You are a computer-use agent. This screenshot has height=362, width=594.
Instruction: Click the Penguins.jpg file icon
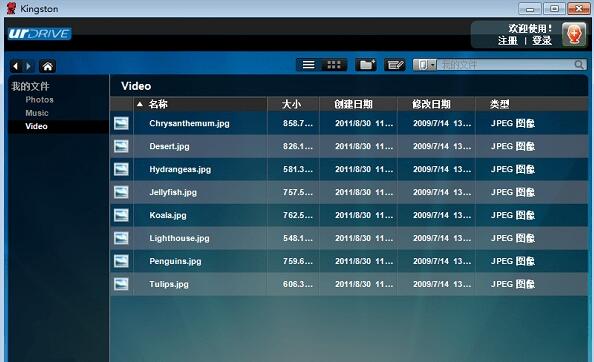click(x=121, y=261)
